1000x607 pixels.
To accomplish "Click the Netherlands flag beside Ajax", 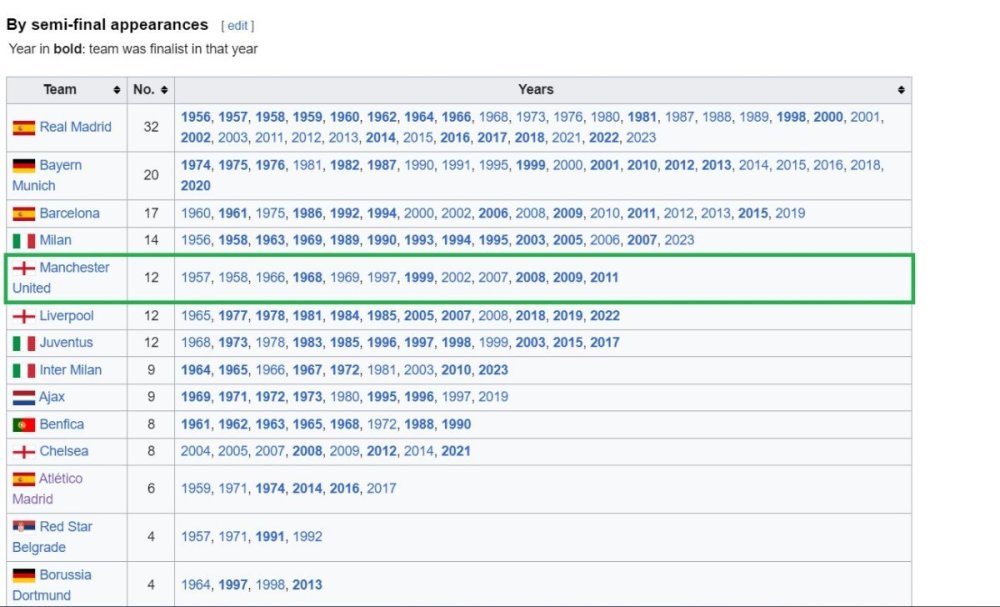I will tap(23, 398).
